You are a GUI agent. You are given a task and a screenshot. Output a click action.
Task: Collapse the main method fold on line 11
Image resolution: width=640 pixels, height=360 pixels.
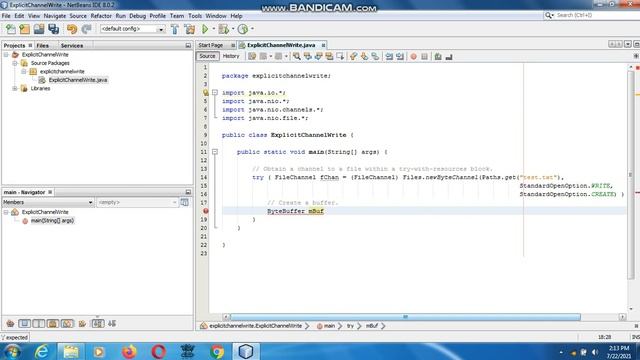(x=215, y=152)
